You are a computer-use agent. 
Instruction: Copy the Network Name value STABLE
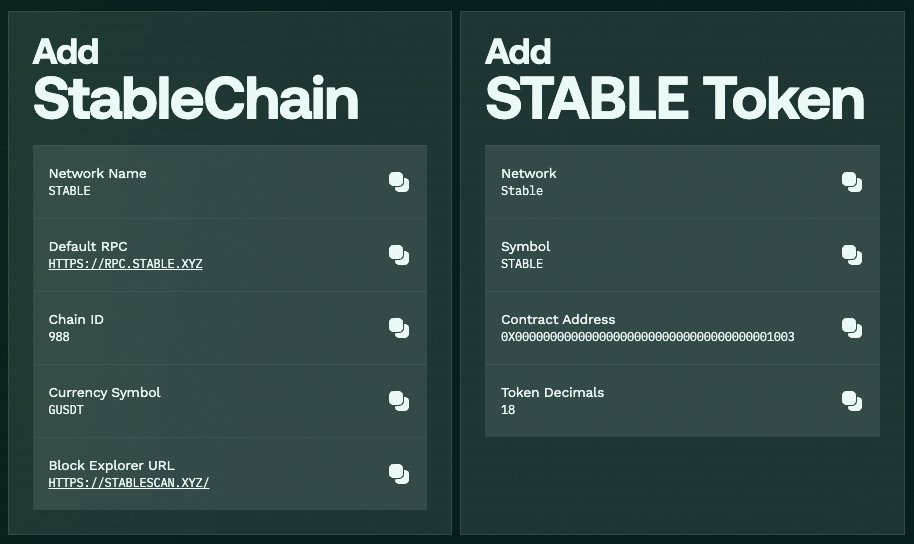click(x=399, y=182)
